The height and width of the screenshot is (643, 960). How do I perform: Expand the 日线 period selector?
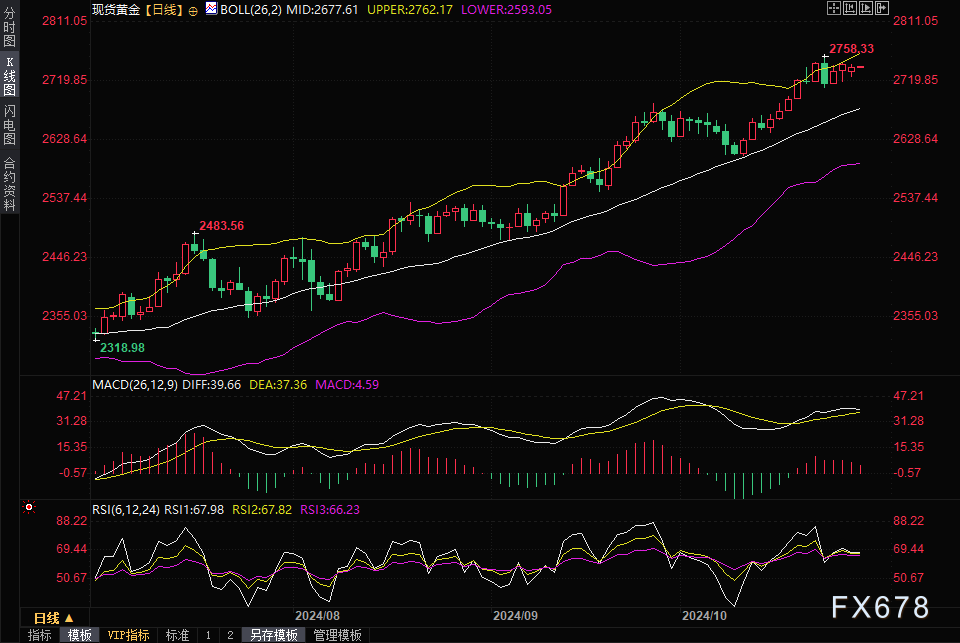coord(60,617)
